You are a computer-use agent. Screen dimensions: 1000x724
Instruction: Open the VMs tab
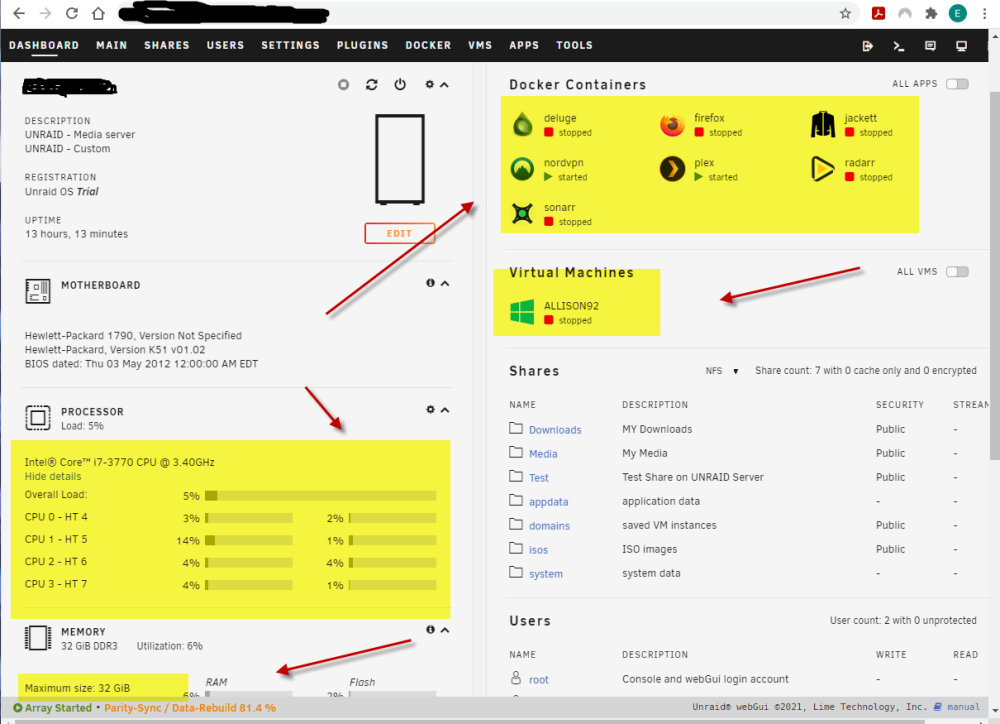[480, 45]
